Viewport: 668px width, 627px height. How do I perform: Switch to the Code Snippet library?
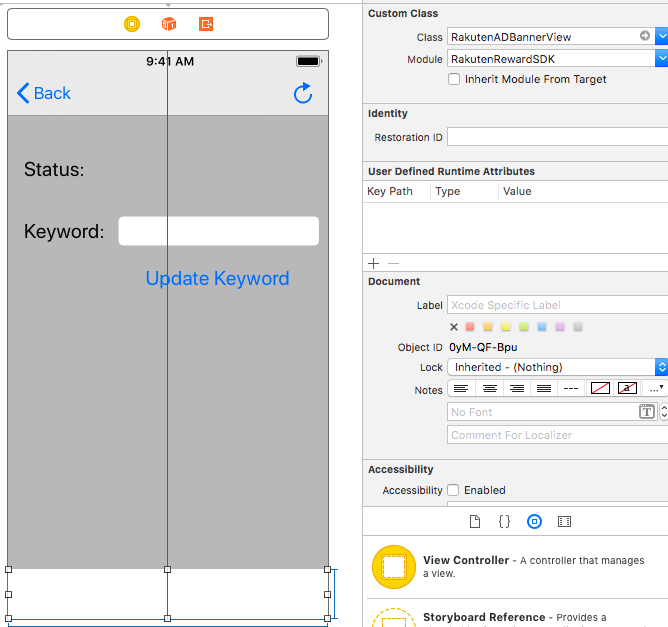pyautogui.click(x=505, y=522)
